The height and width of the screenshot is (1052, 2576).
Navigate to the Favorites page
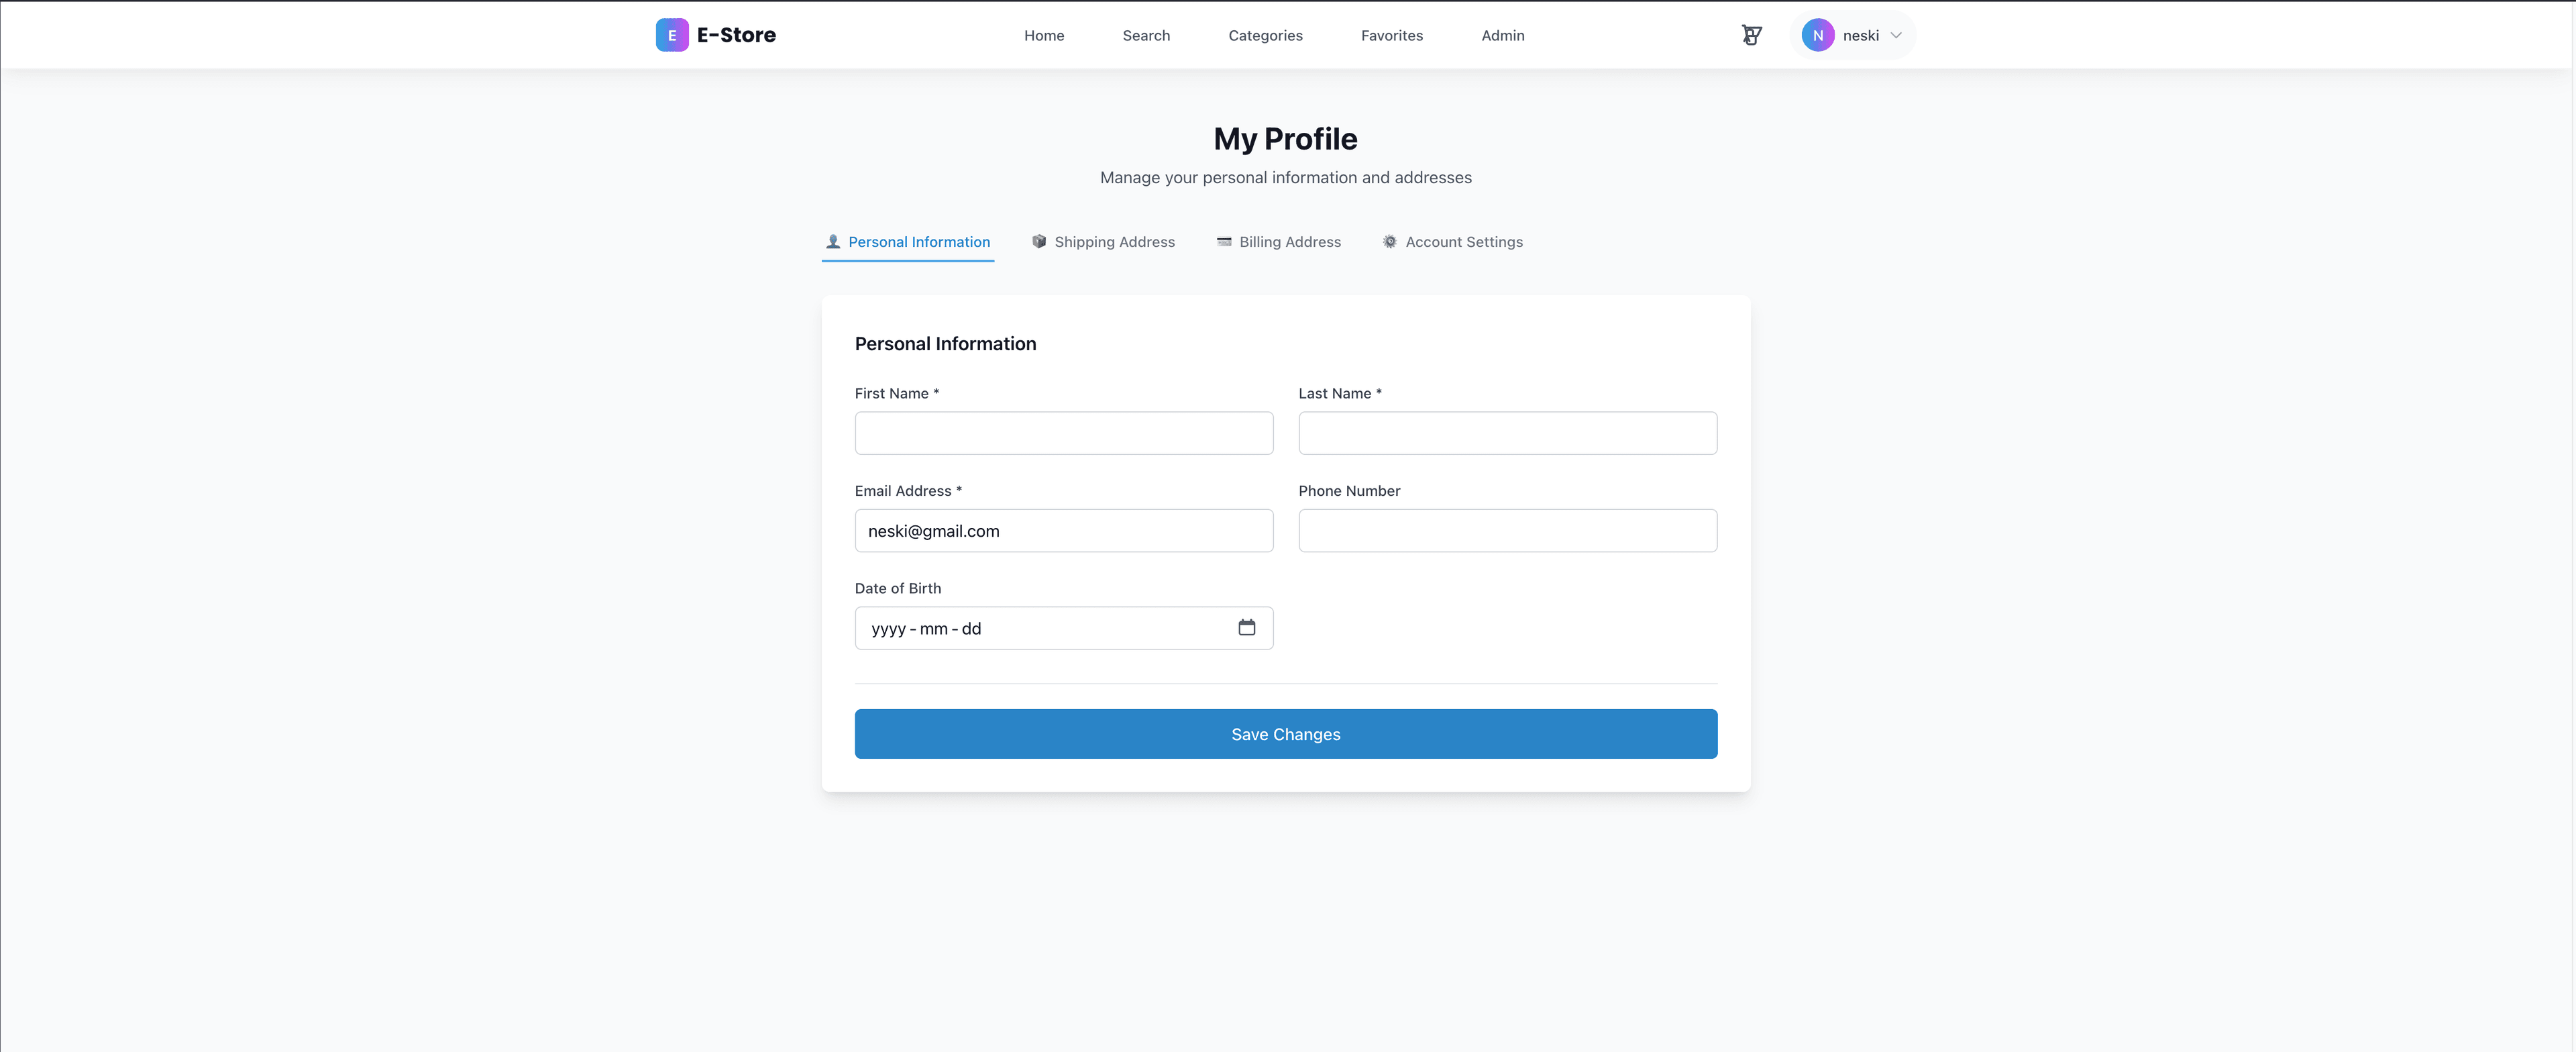point(1391,35)
